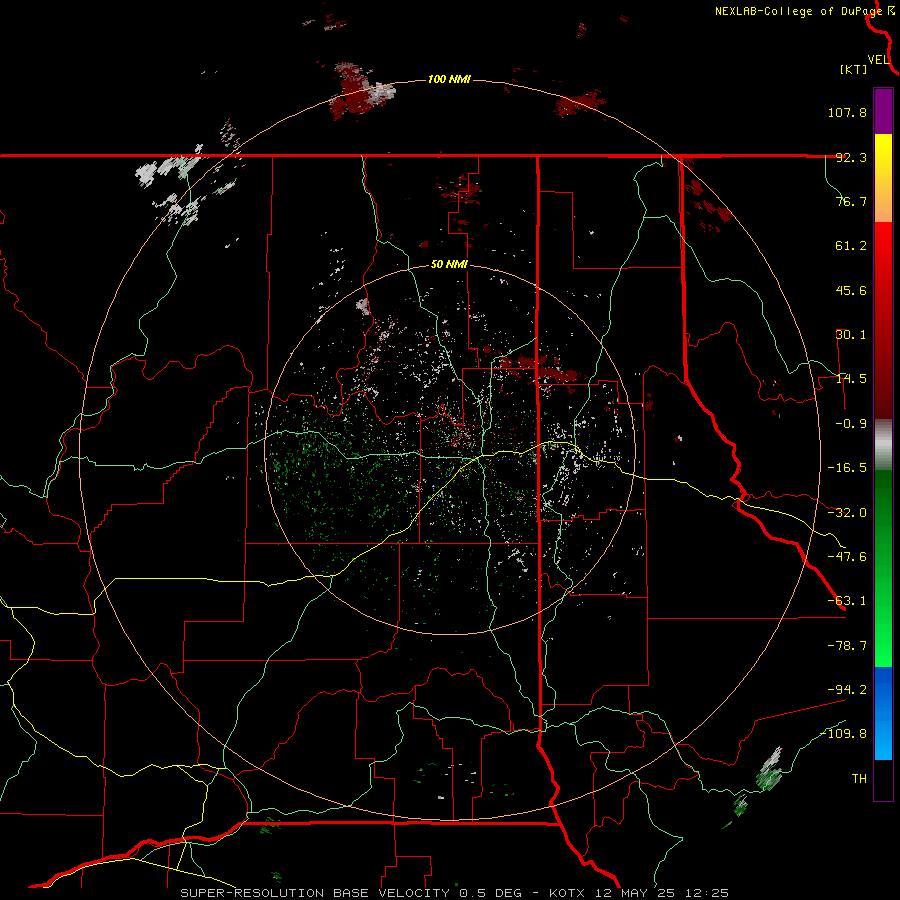This screenshot has height=900, width=900.
Task: Click the -63.1 velocity scale value
Action: click(x=847, y=601)
